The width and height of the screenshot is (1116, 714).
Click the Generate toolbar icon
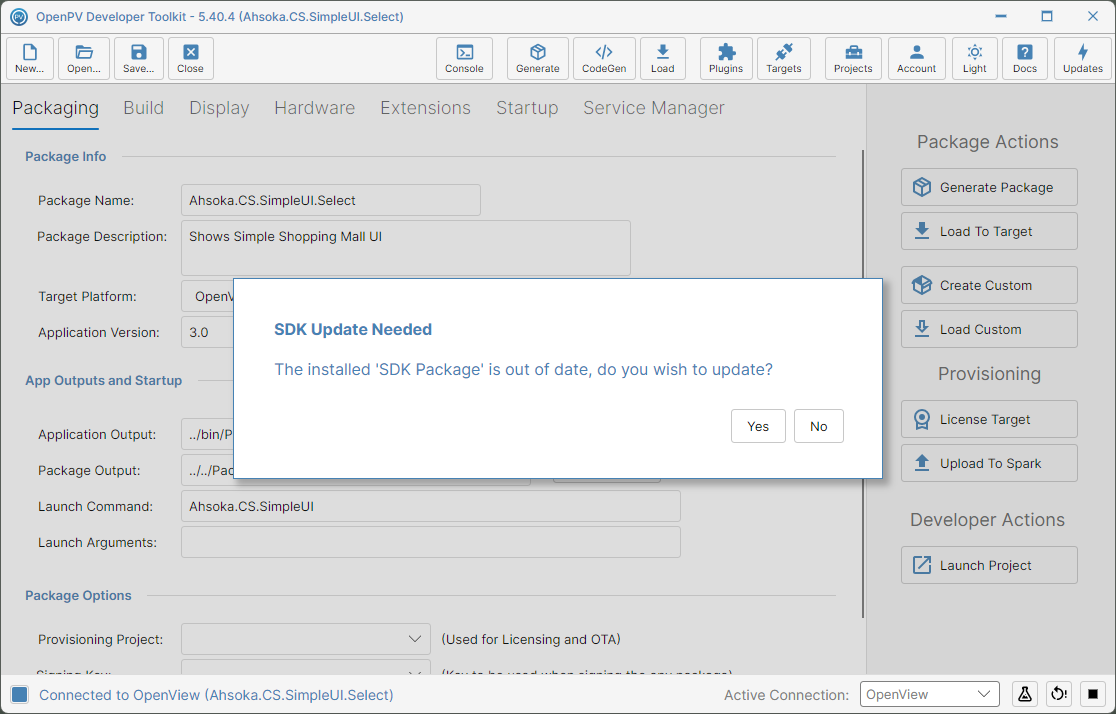click(537, 58)
